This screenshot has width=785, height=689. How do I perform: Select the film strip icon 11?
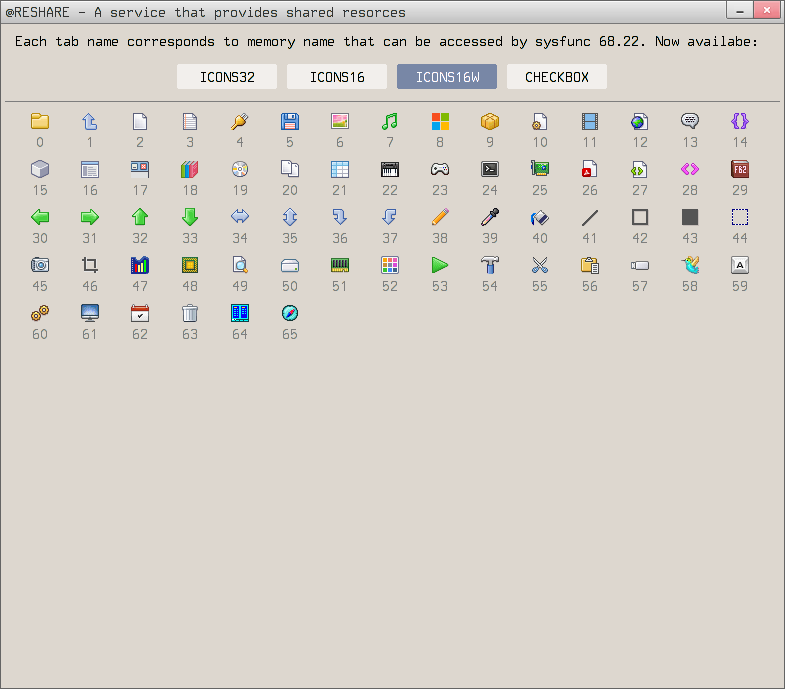point(590,121)
